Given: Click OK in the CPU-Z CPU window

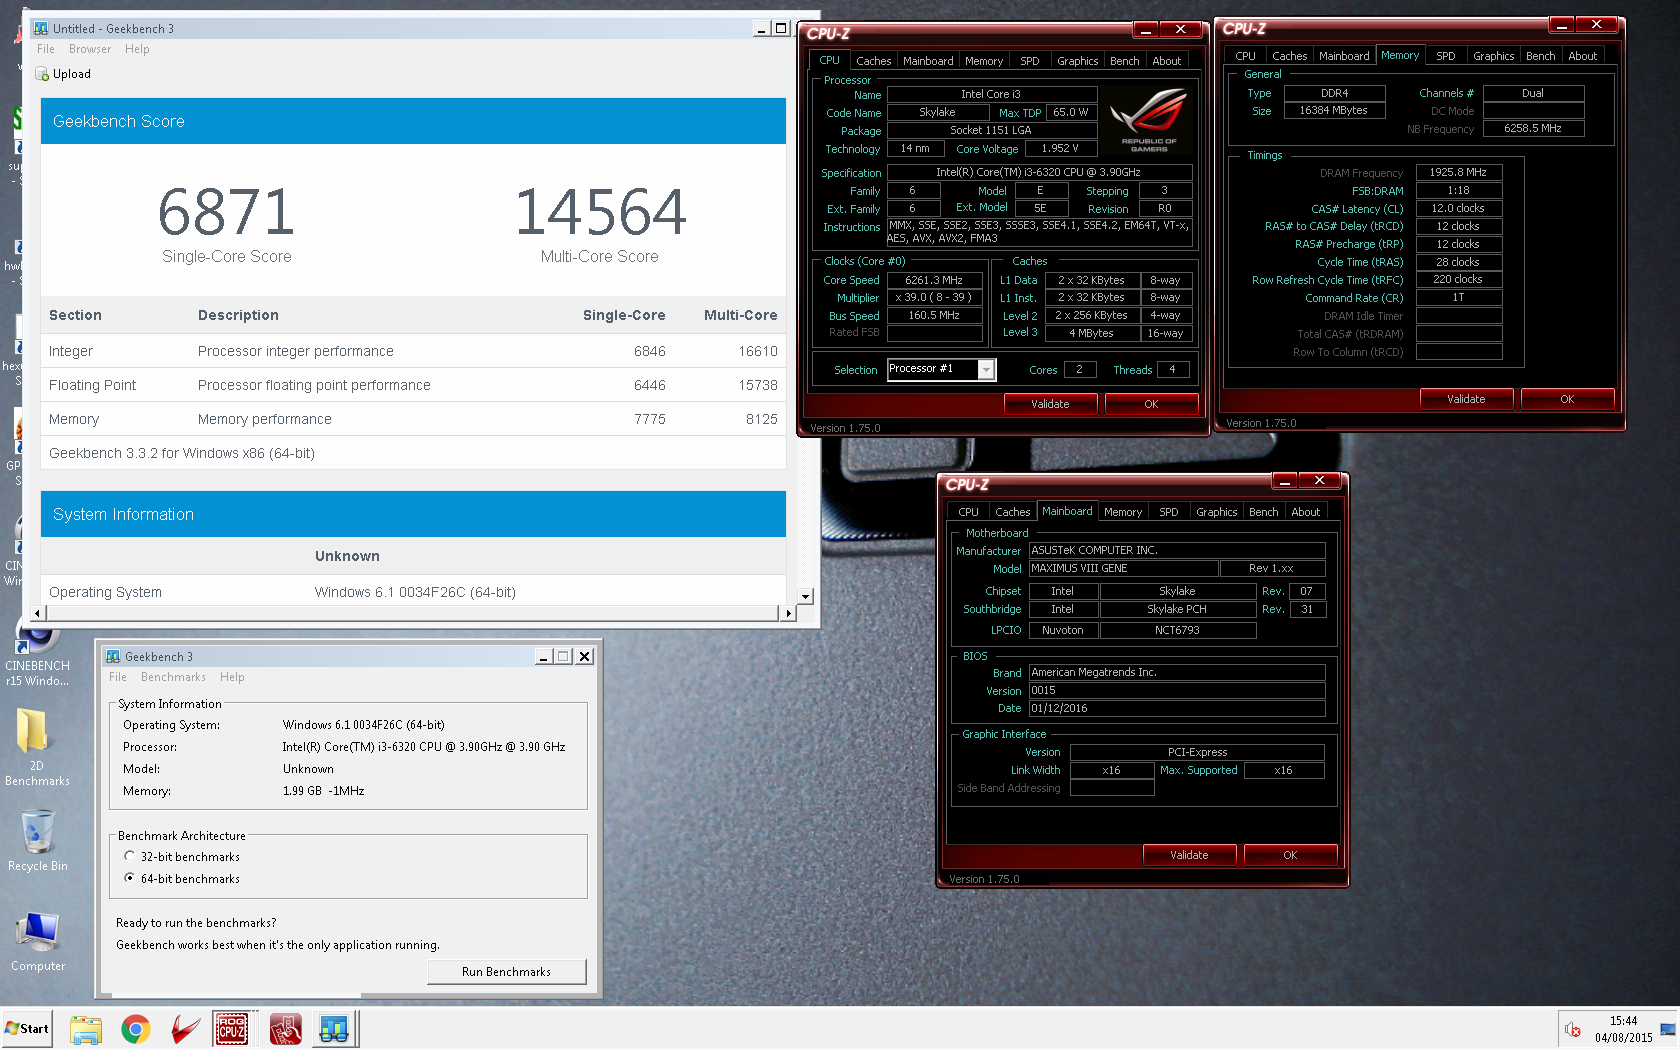Looking at the screenshot, I should (x=1151, y=404).
